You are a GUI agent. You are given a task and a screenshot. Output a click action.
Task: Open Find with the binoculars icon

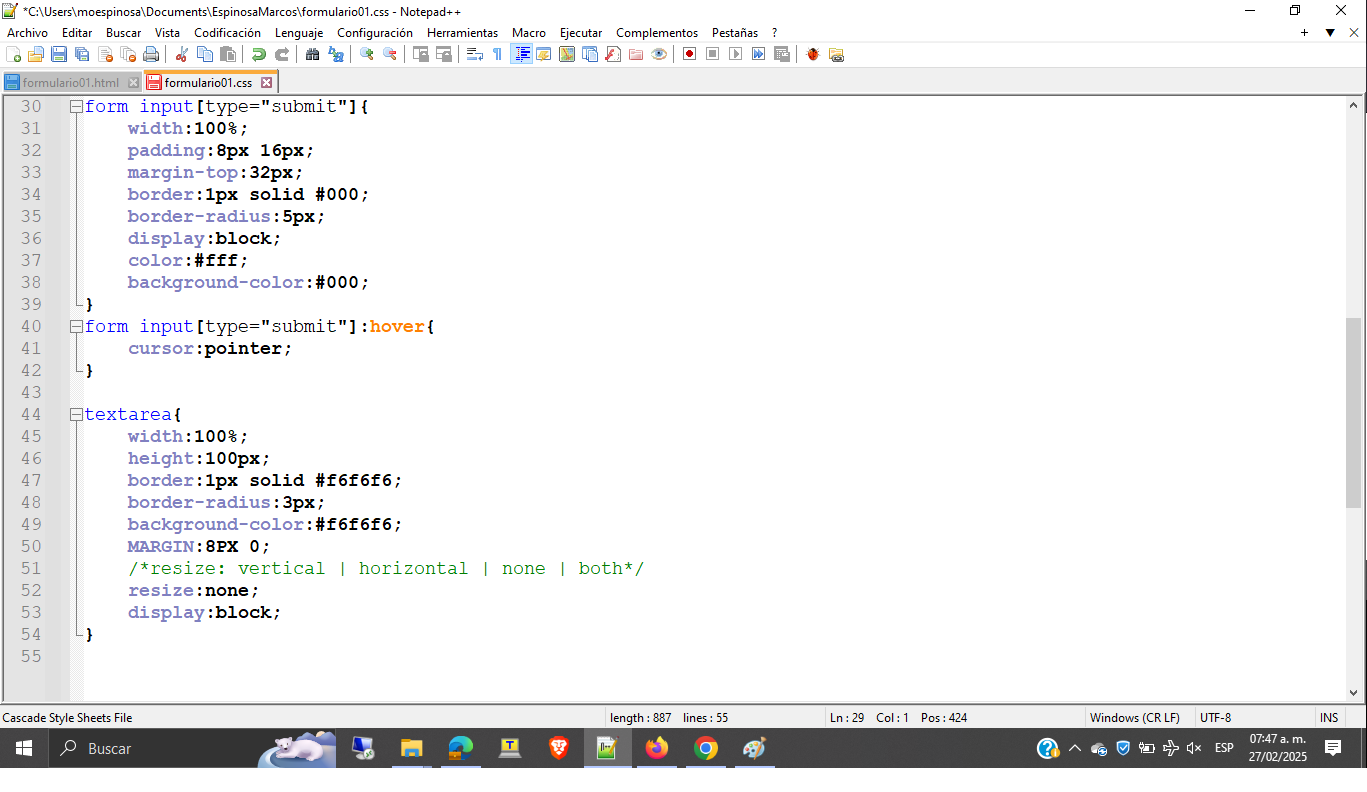click(x=313, y=54)
